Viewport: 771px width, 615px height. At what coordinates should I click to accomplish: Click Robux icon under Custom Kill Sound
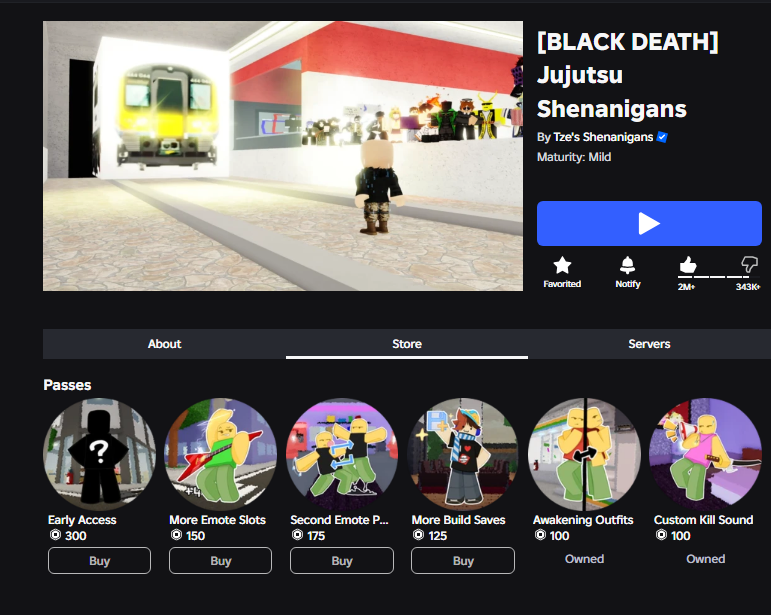661,535
